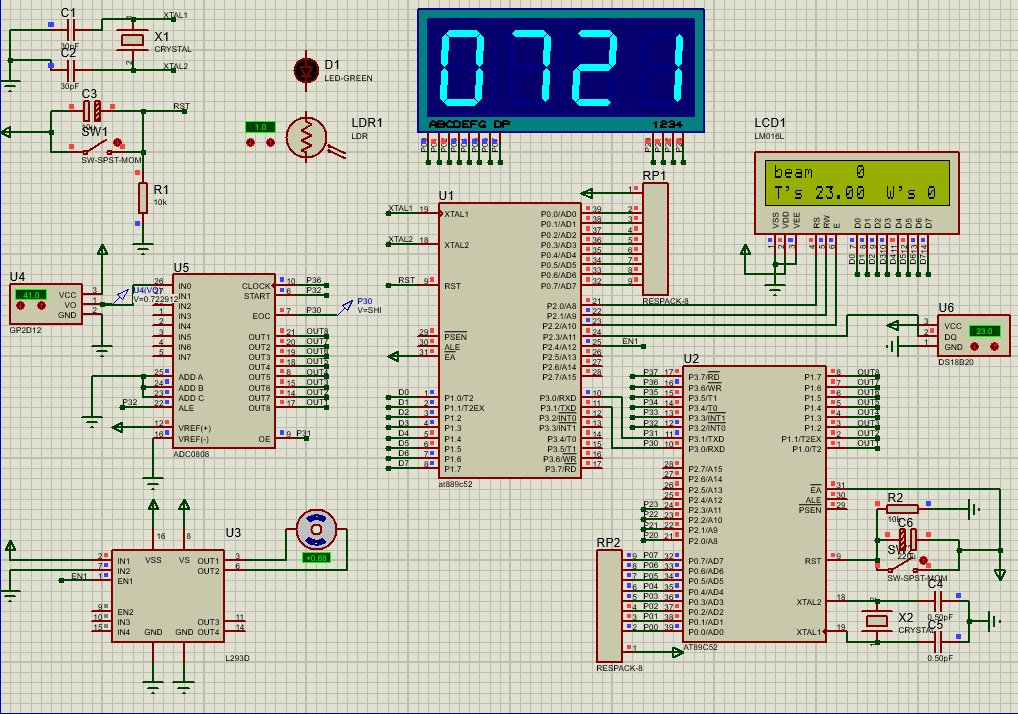The height and width of the screenshot is (714, 1018).
Task: Click the RESPACK-8 label under RP2
Action: 619,668
